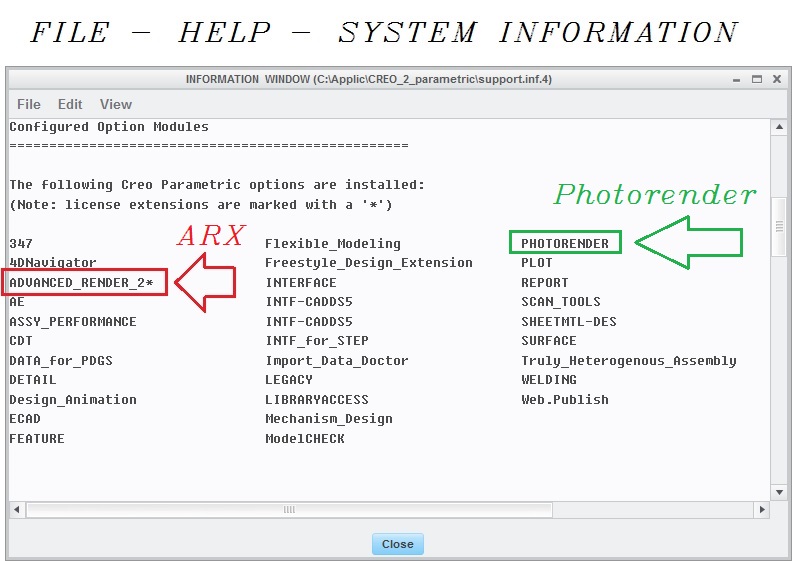Click the vertical scrollbar up arrow

tap(779, 127)
